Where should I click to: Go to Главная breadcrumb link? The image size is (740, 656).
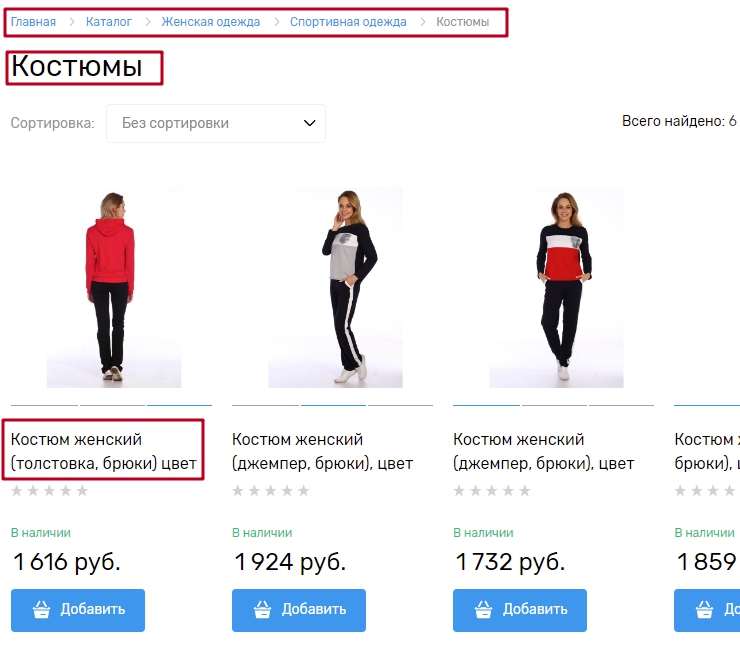click(33, 22)
